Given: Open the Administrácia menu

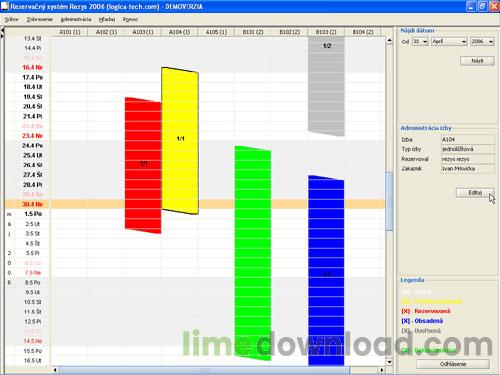Looking at the screenshot, I should 76,20.
